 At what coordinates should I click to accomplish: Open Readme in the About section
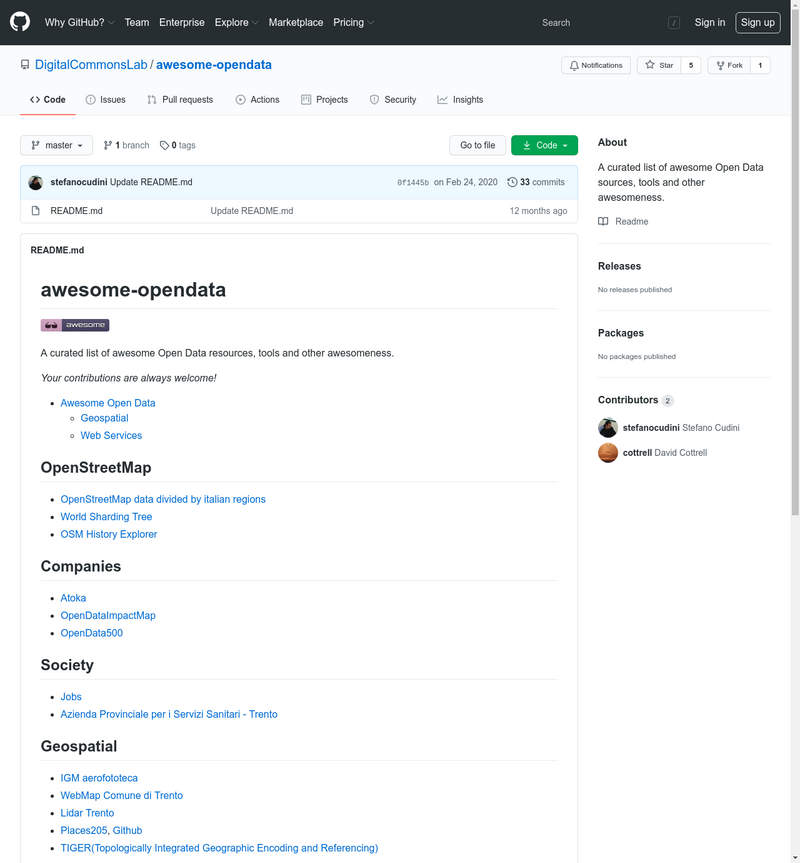(623, 221)
